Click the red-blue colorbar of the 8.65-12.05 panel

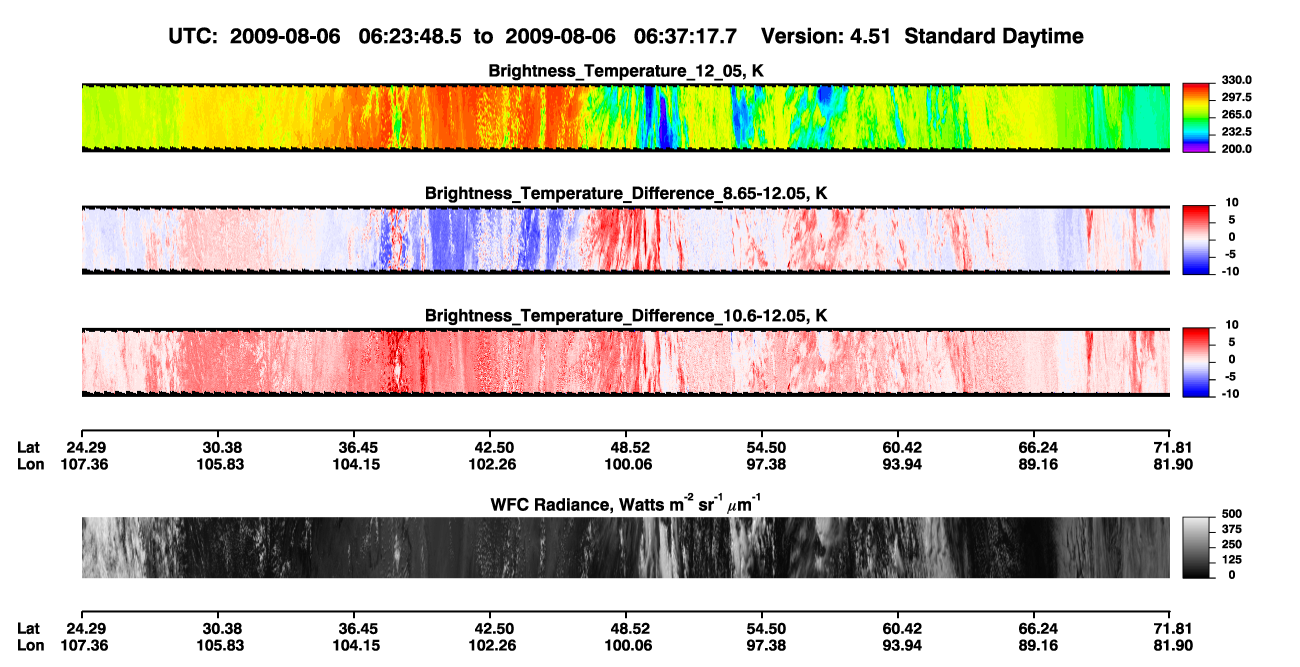click(1195, 240)
